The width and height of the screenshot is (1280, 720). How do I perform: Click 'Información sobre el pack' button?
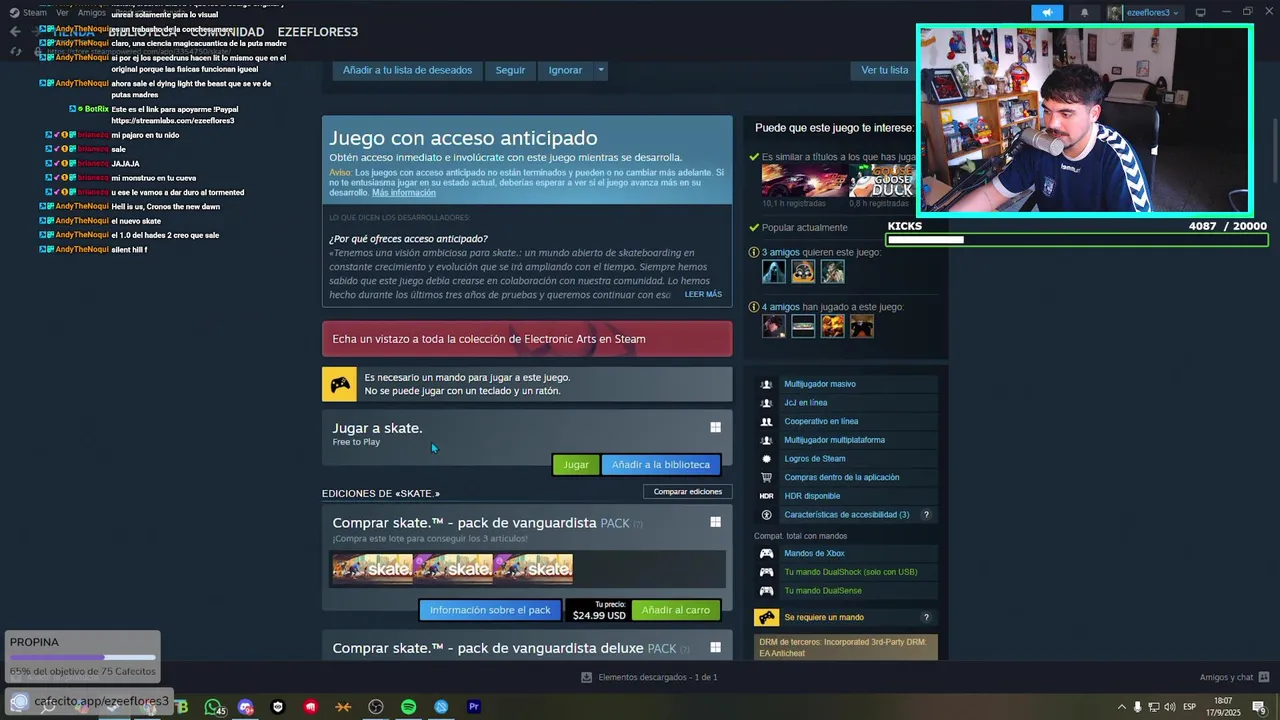tap(490, 610)
